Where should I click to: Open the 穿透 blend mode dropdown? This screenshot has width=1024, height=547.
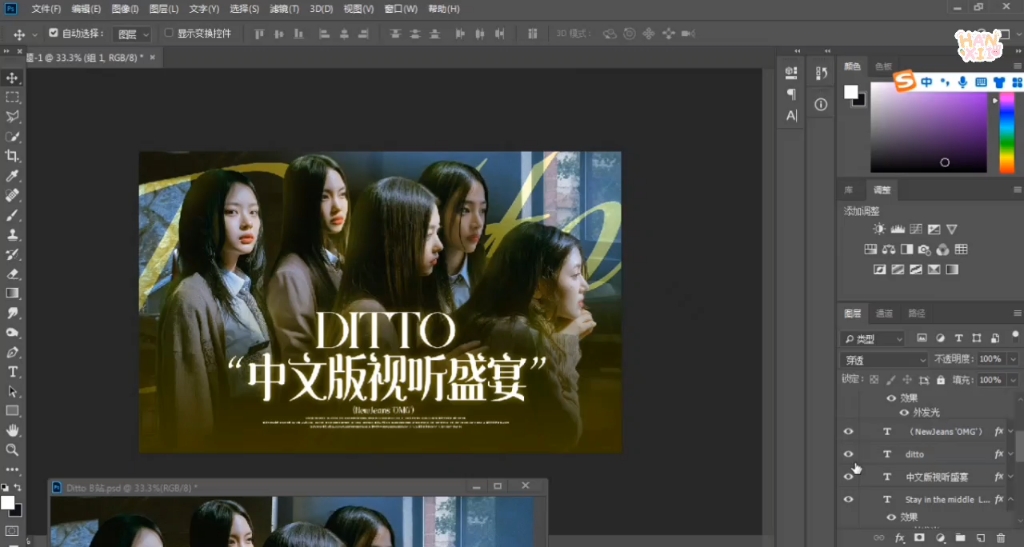click(884, 360)
